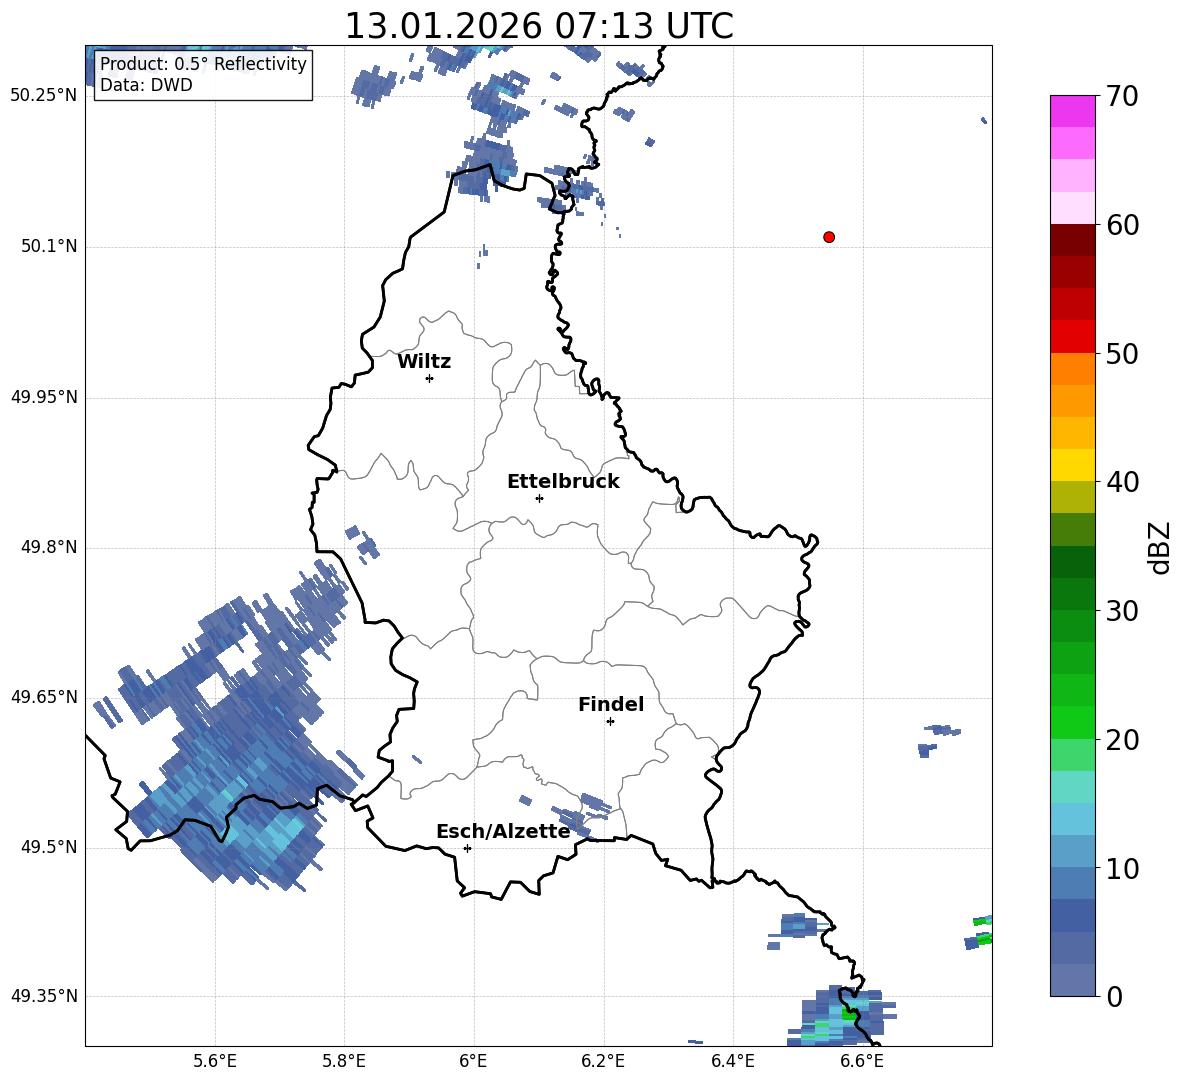Image resolution: width=1184 pixels, height=1081 pixels.
Task: Click the colorbar tick label 20
Action: point(1122,740)
